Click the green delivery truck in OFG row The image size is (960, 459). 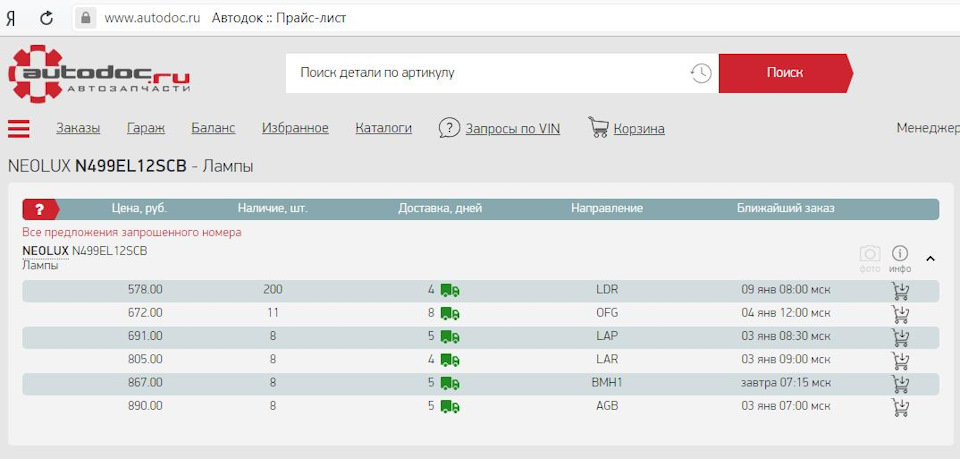click(x=450, y=313)
